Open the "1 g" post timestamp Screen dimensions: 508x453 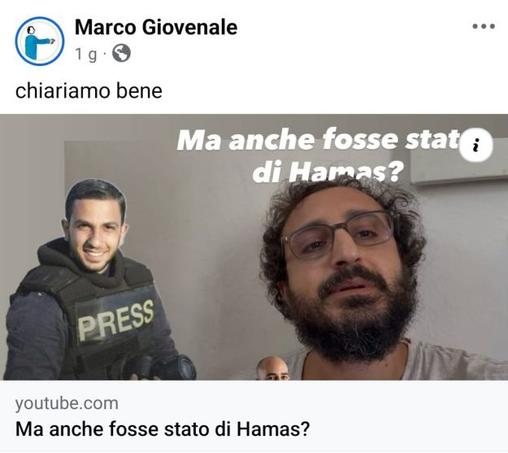86,54
